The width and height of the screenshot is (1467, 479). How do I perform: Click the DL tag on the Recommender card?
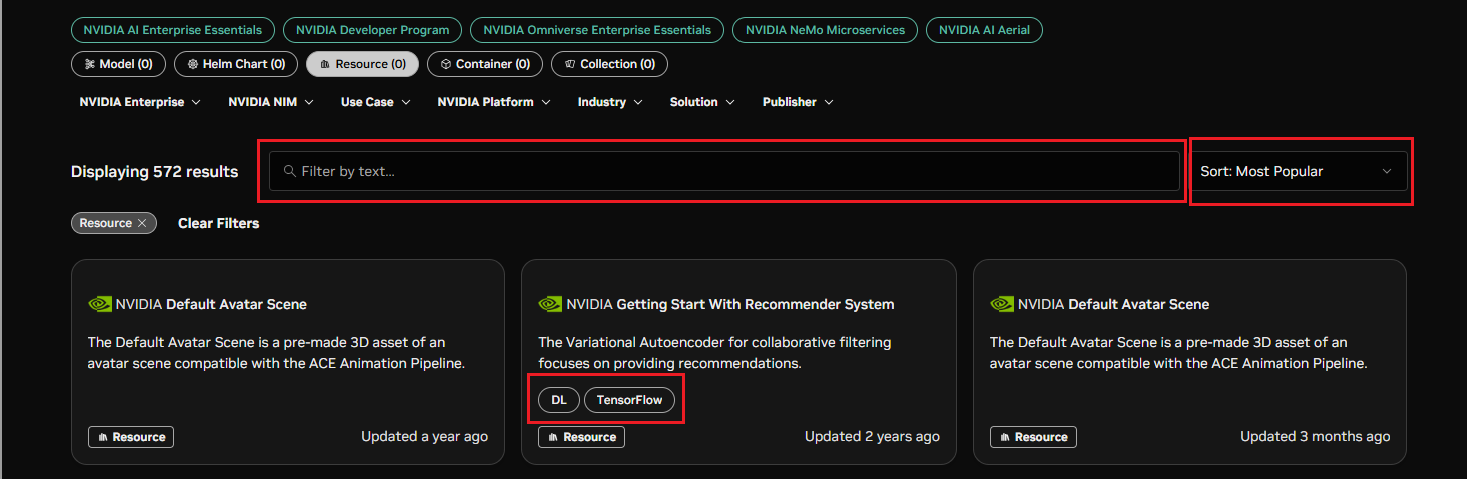pos(559,400)
